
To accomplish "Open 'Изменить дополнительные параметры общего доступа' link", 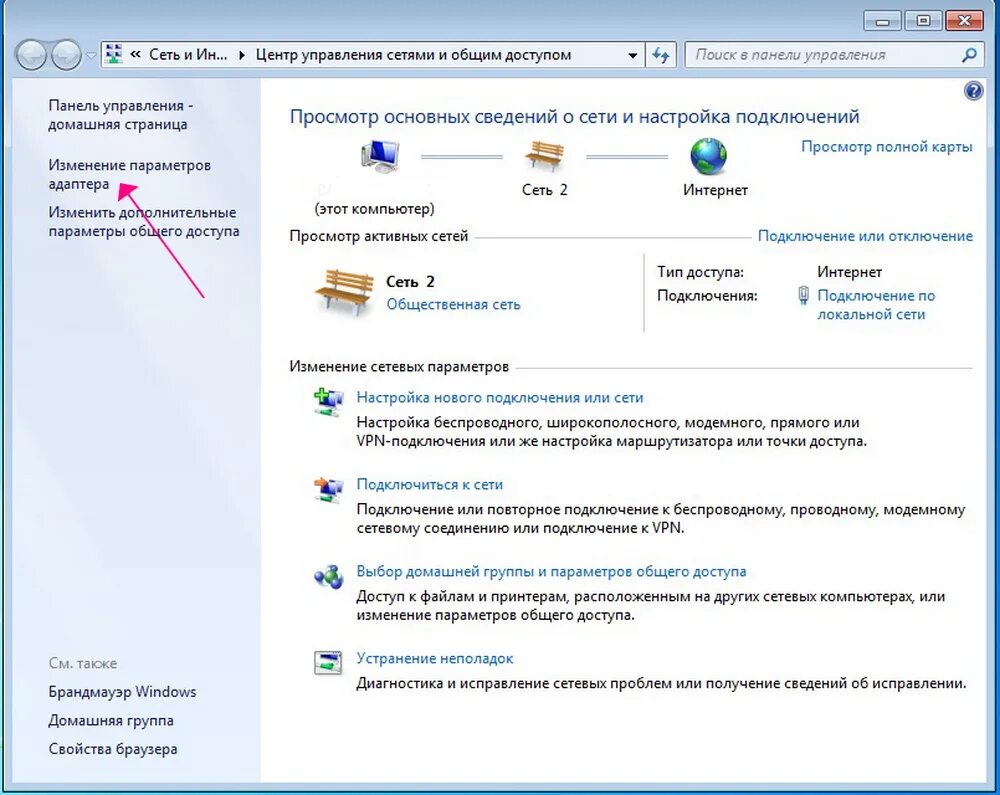I will coord(143,222).
